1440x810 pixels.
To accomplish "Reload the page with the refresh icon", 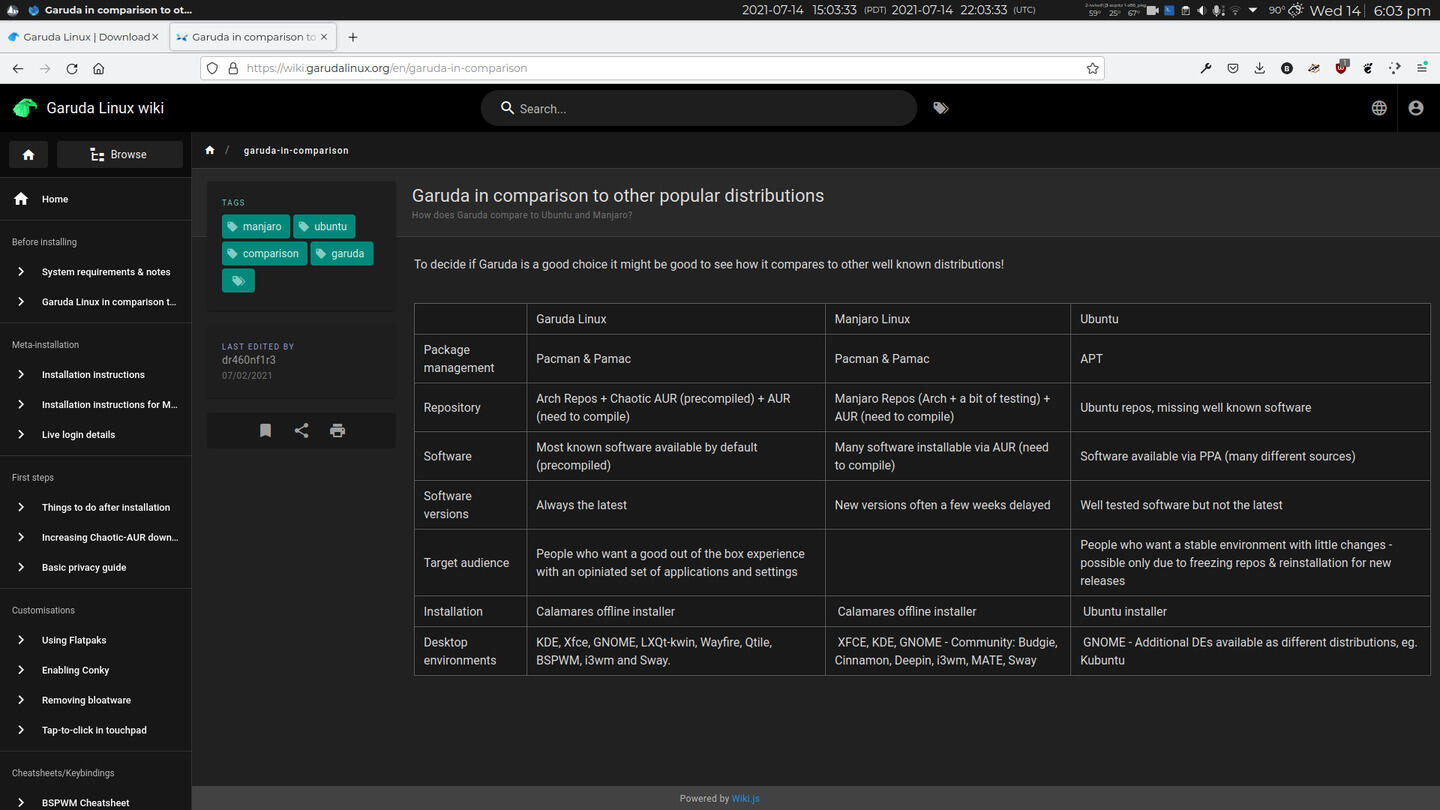I will (71, 68).
